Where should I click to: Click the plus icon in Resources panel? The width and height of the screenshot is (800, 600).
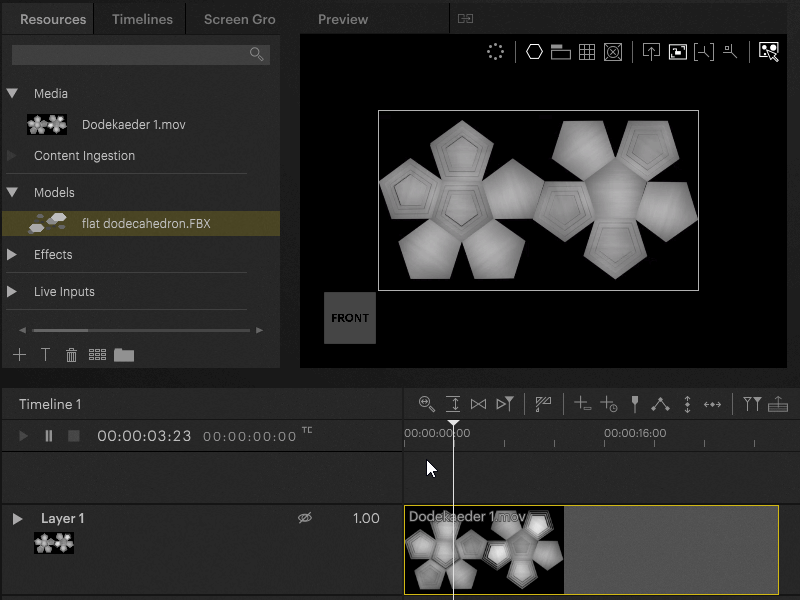pyautogui.click(x=19, y=355)
